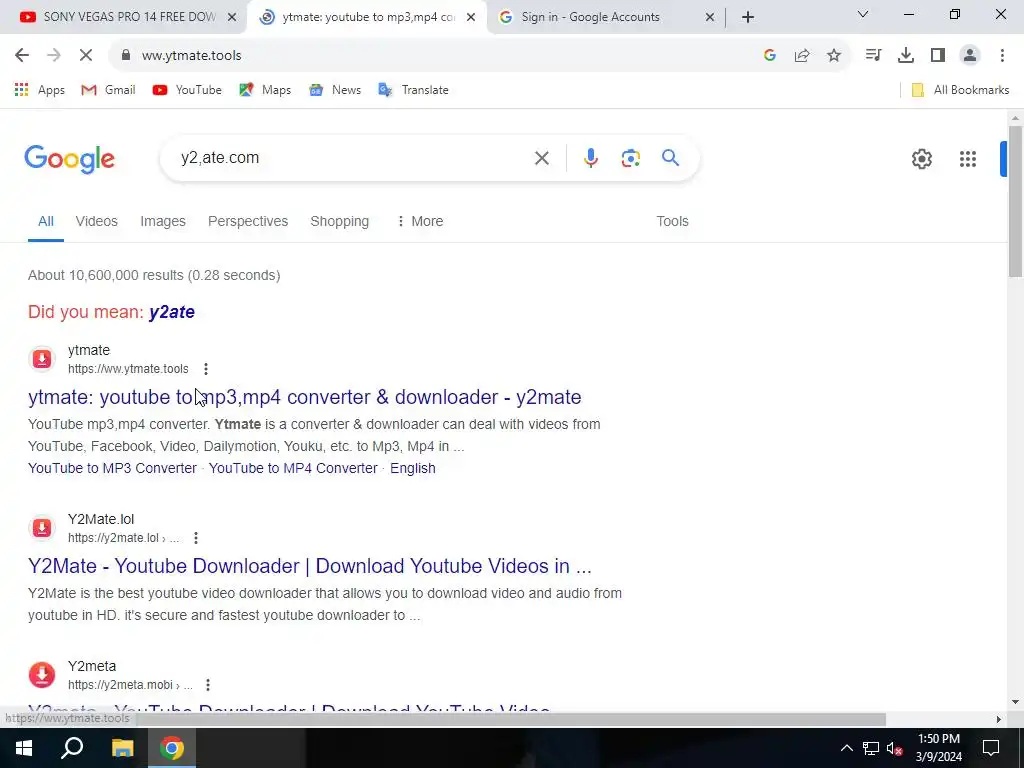
Task: Switch to Videos results
Action: (x=97, y=221)
